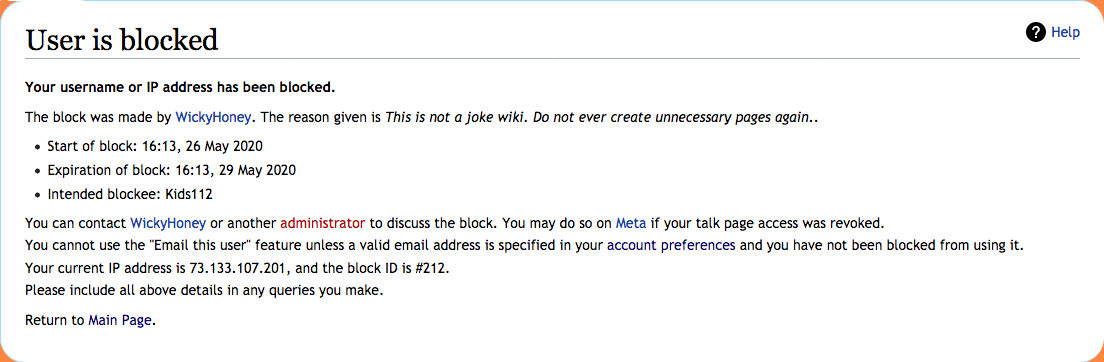
Task: Click the 'Start of block: 16:13, 26 May 2020' line
Action: pyautogui.click(x=155, y=147)
